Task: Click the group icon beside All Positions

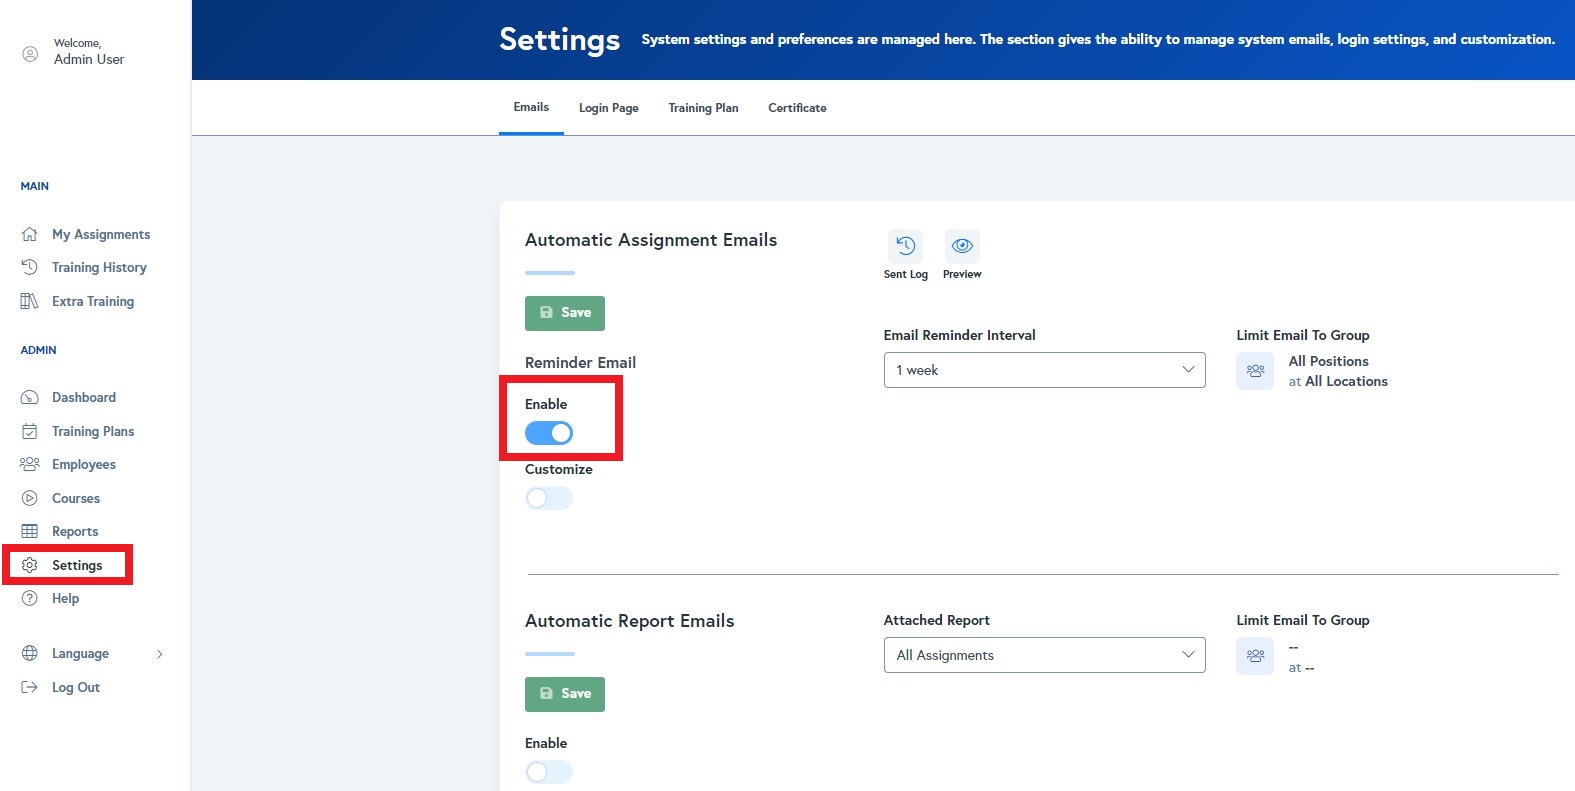Action: click(x=1255, y=371)
